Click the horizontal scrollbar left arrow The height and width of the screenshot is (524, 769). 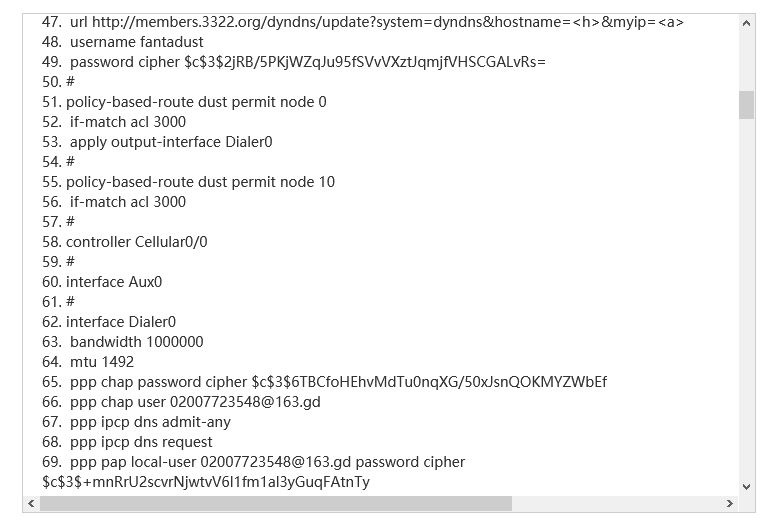(x=31, y=503)
